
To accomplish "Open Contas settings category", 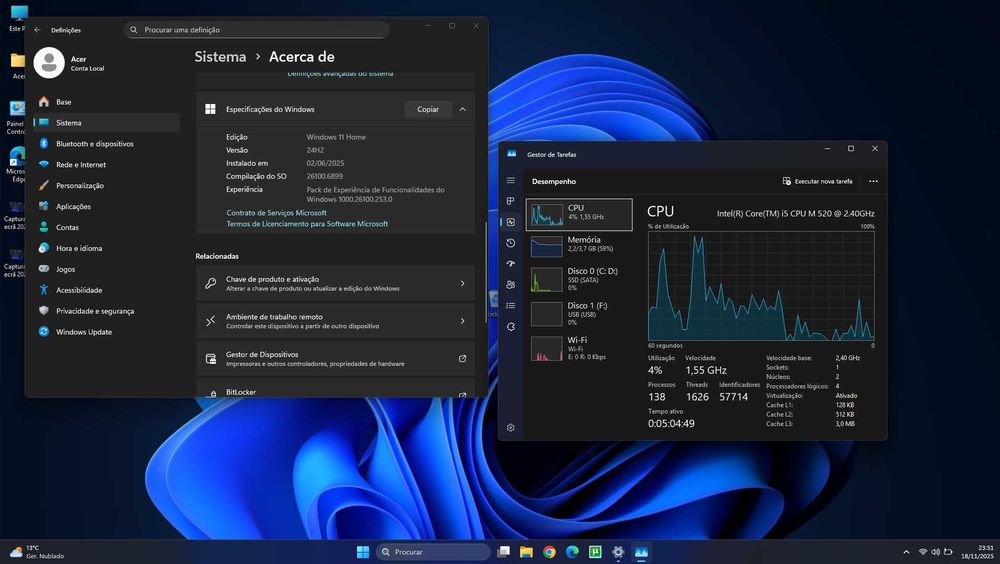I will click(107, 227).
